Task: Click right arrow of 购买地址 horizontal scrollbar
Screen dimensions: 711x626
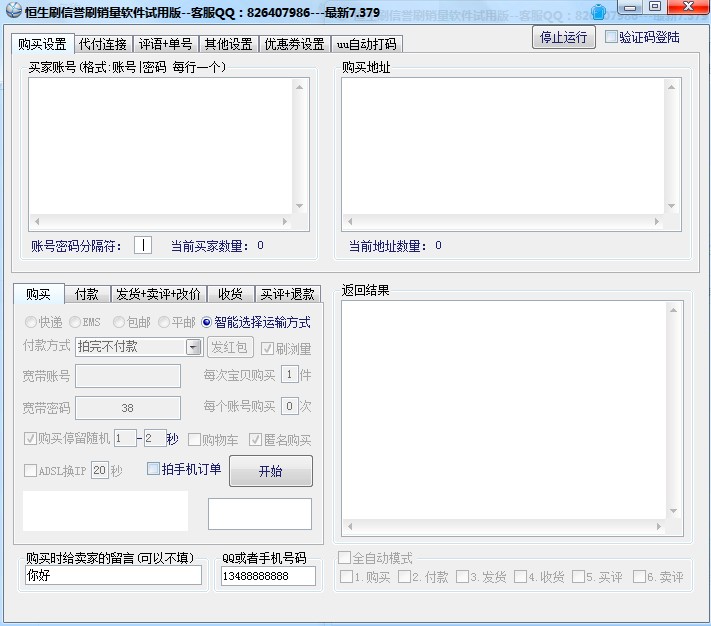Action: tap(657, 221)
